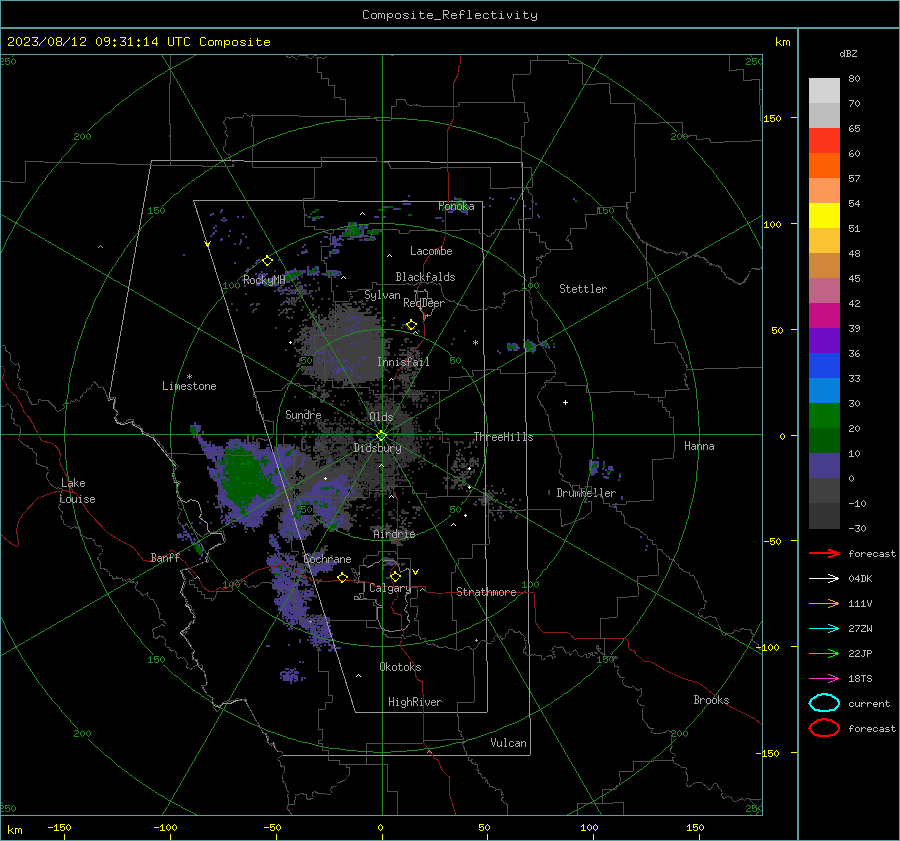
Task: Click the radar center diamond at Olds
Action: pyautogui.click(x=381, y=436)
